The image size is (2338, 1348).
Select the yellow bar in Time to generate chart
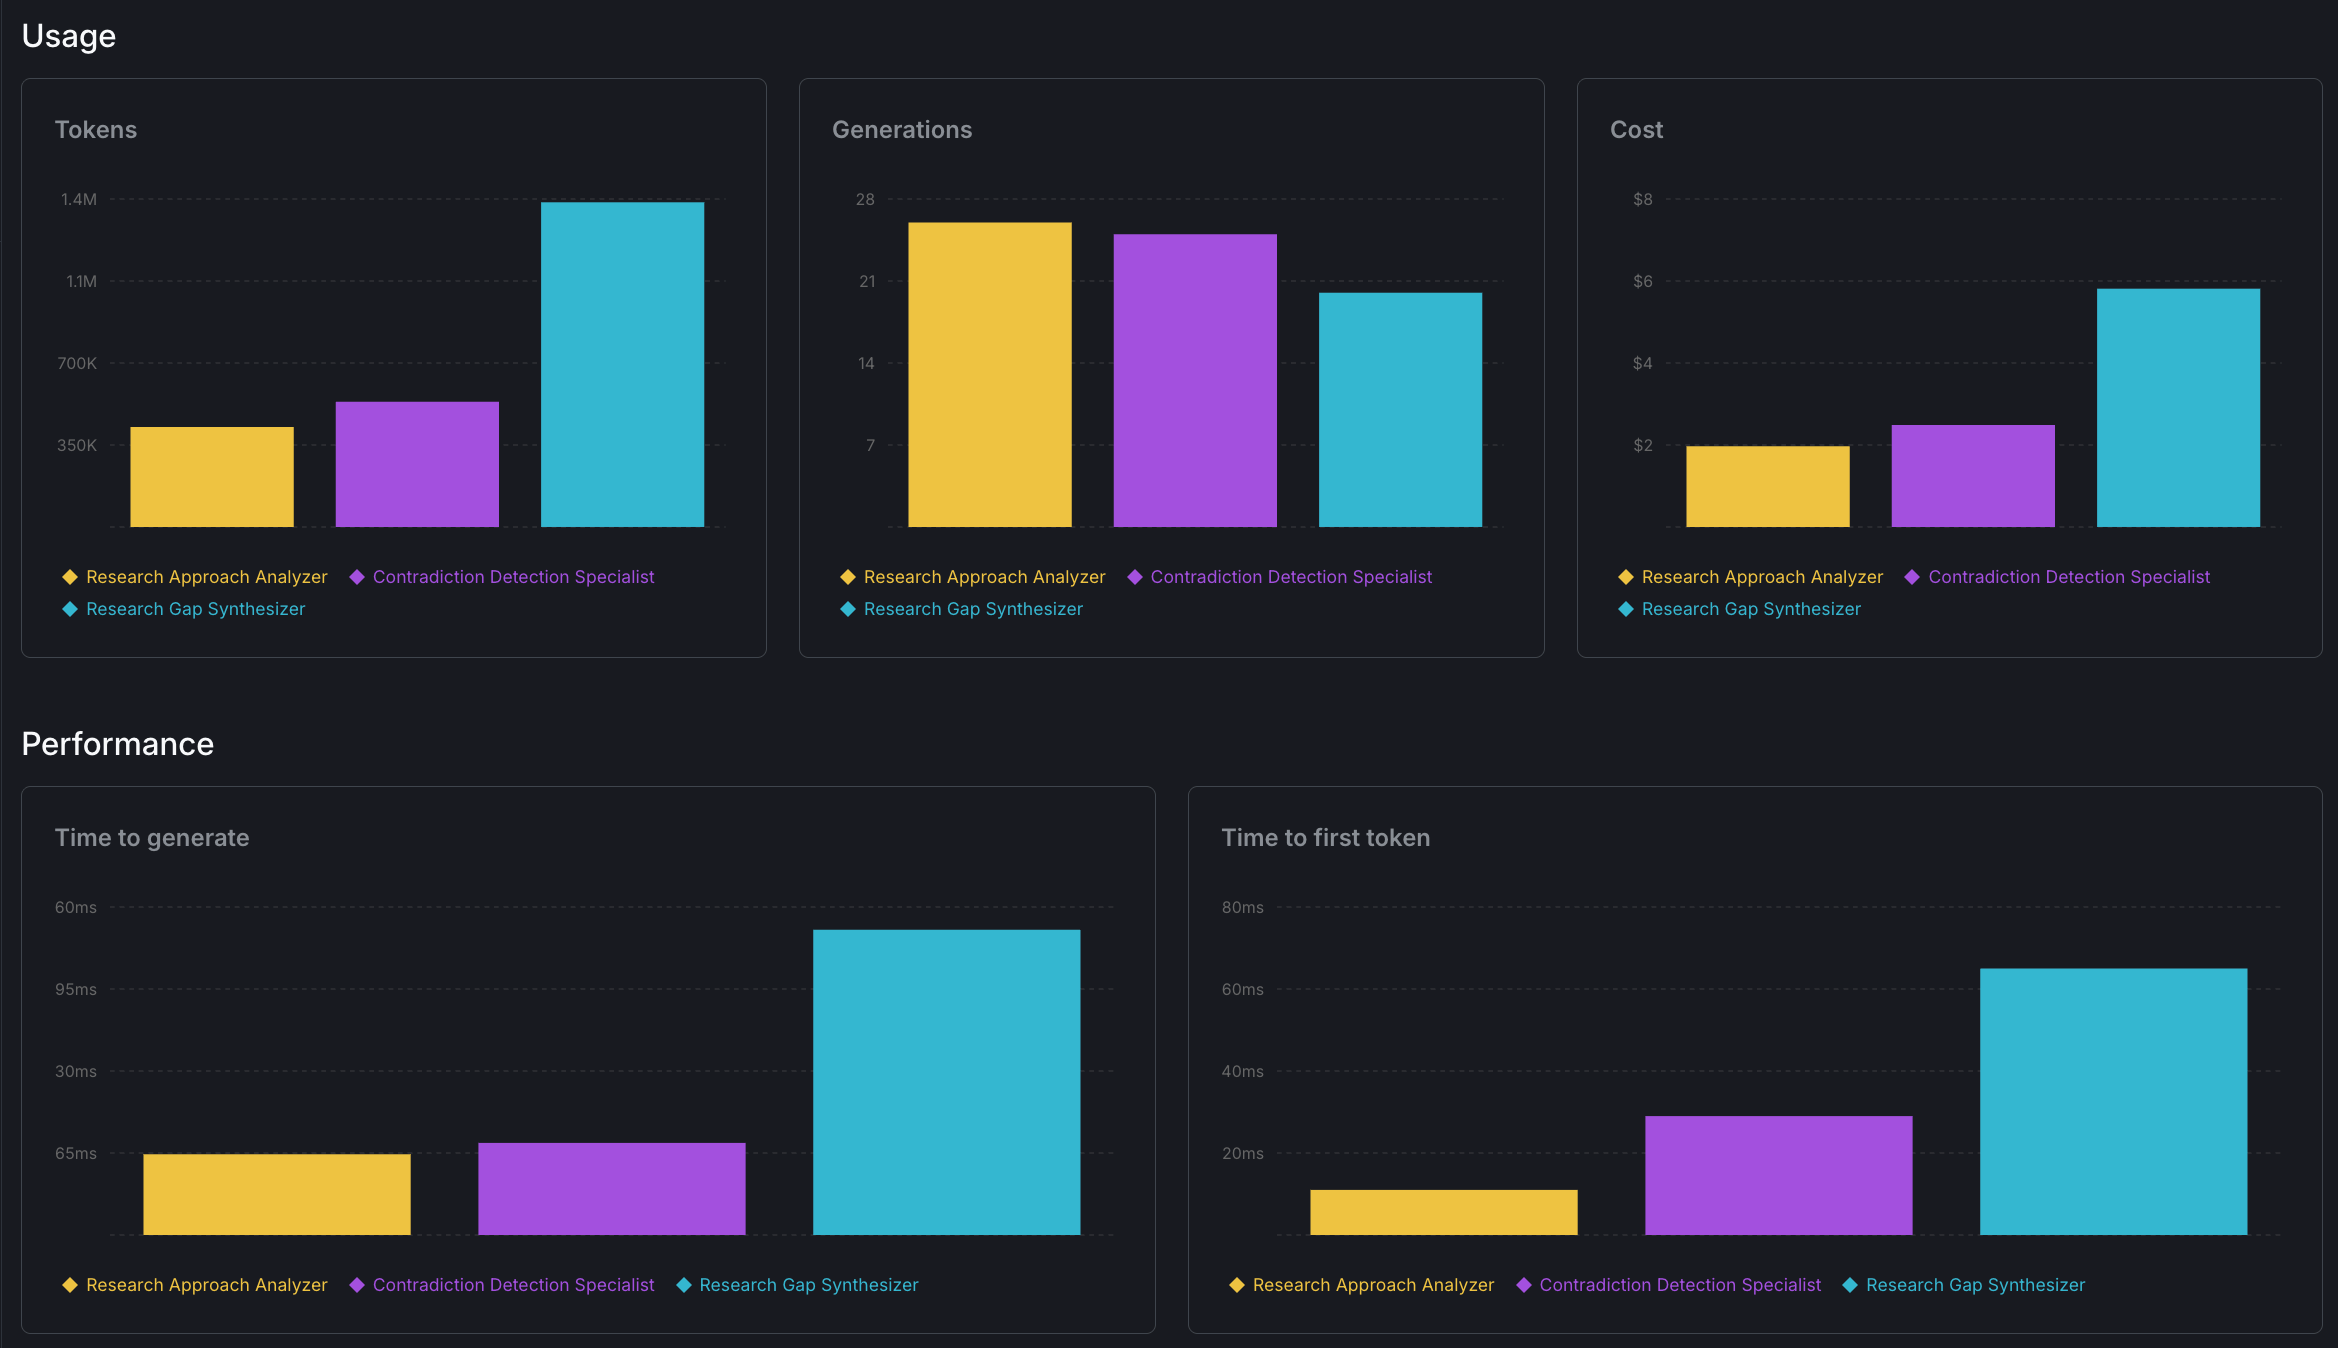tap(277, 1194)
